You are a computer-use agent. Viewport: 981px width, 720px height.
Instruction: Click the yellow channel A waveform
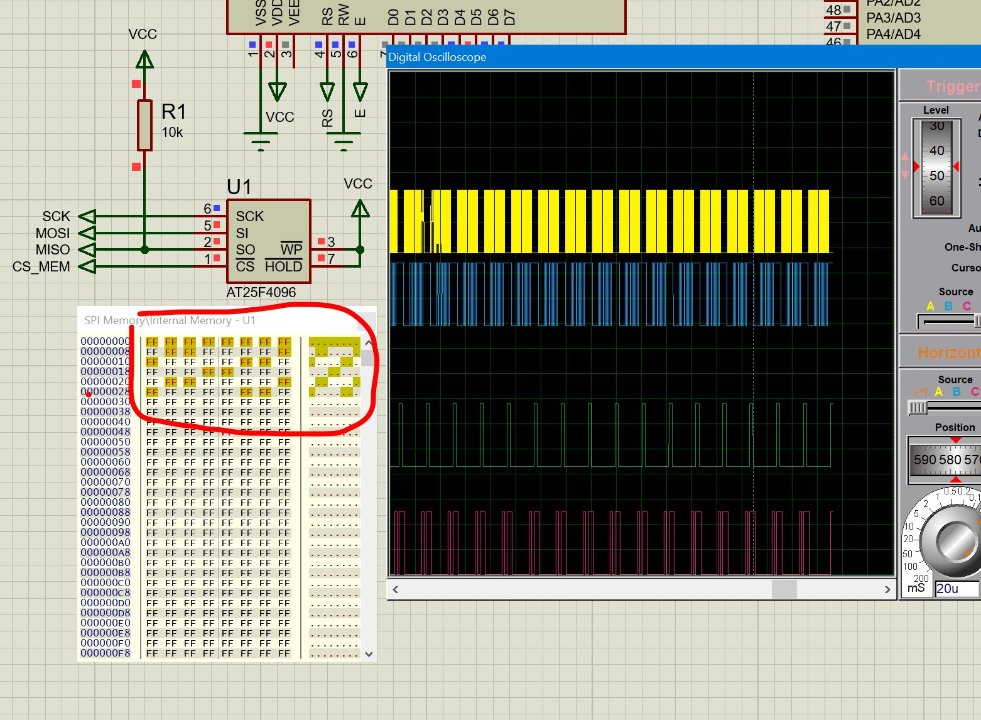point(610,221)
